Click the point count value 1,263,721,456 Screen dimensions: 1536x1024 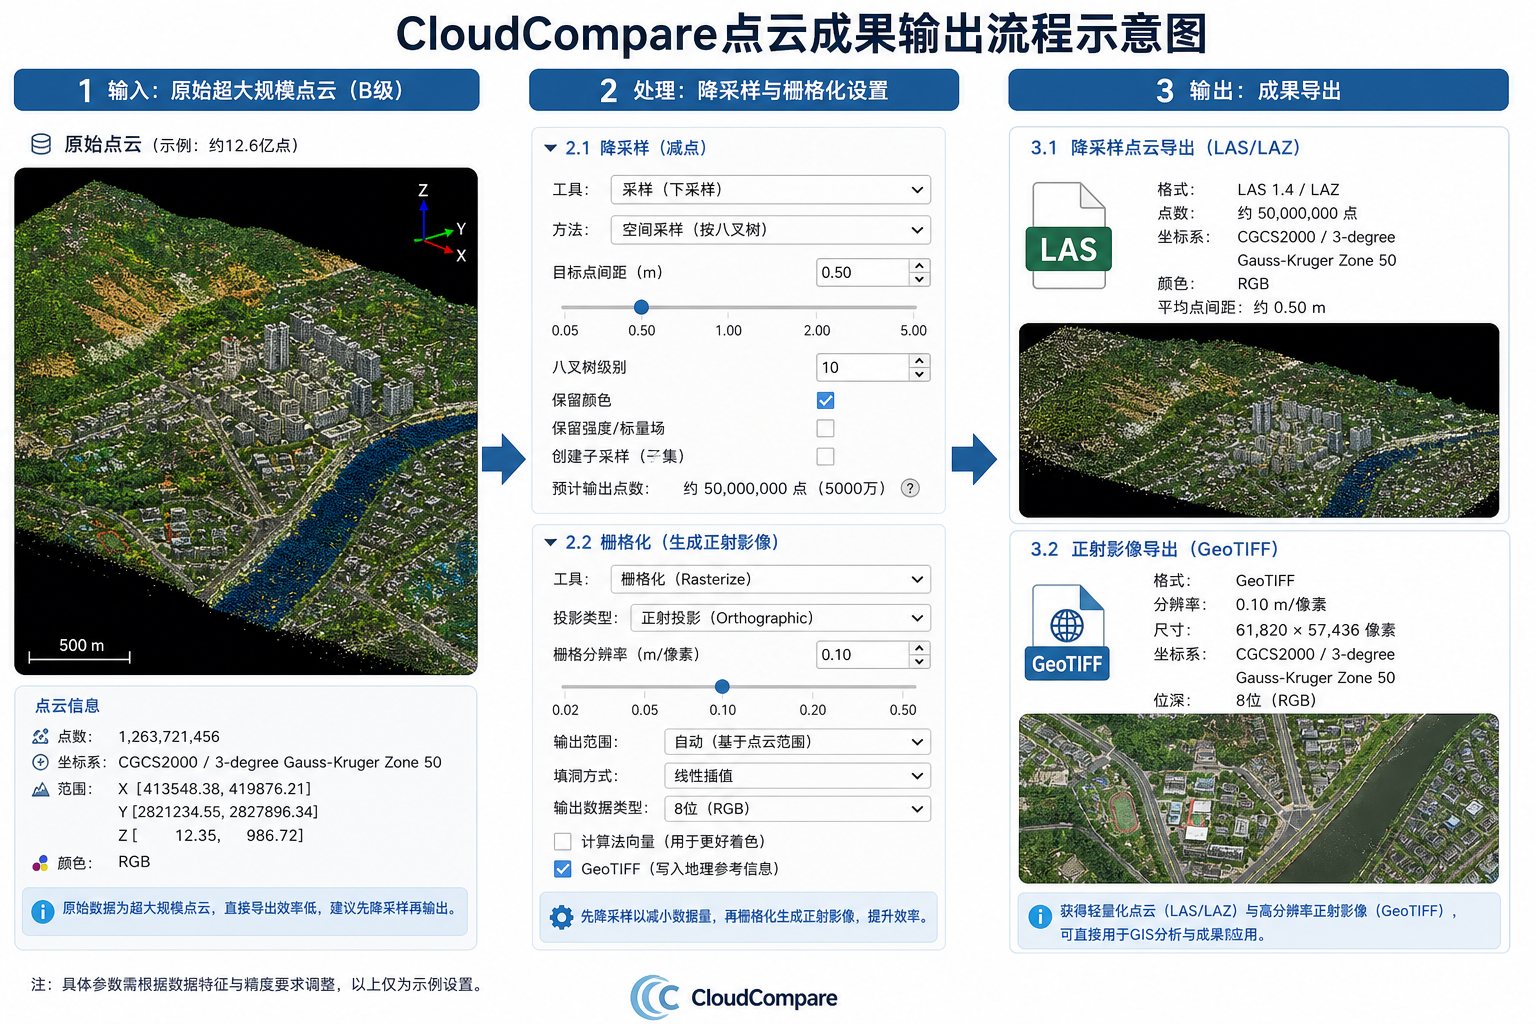pyautogui.click(x=169, y=737)
